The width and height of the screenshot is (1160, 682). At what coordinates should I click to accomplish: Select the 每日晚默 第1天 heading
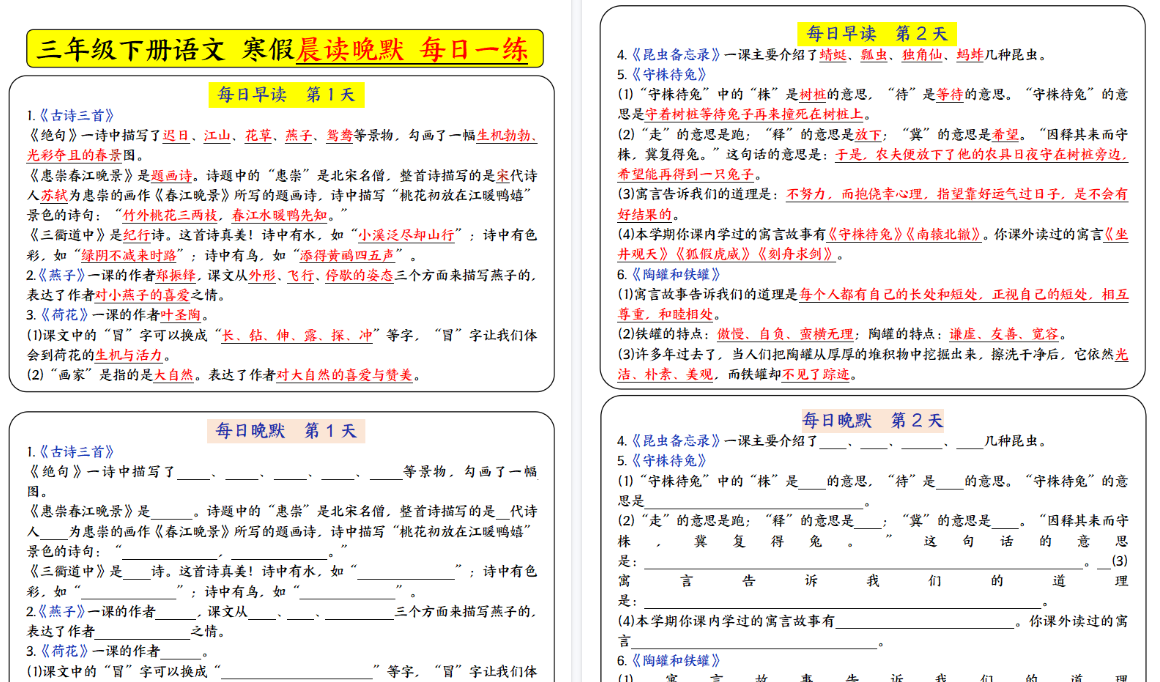point(285,431)
